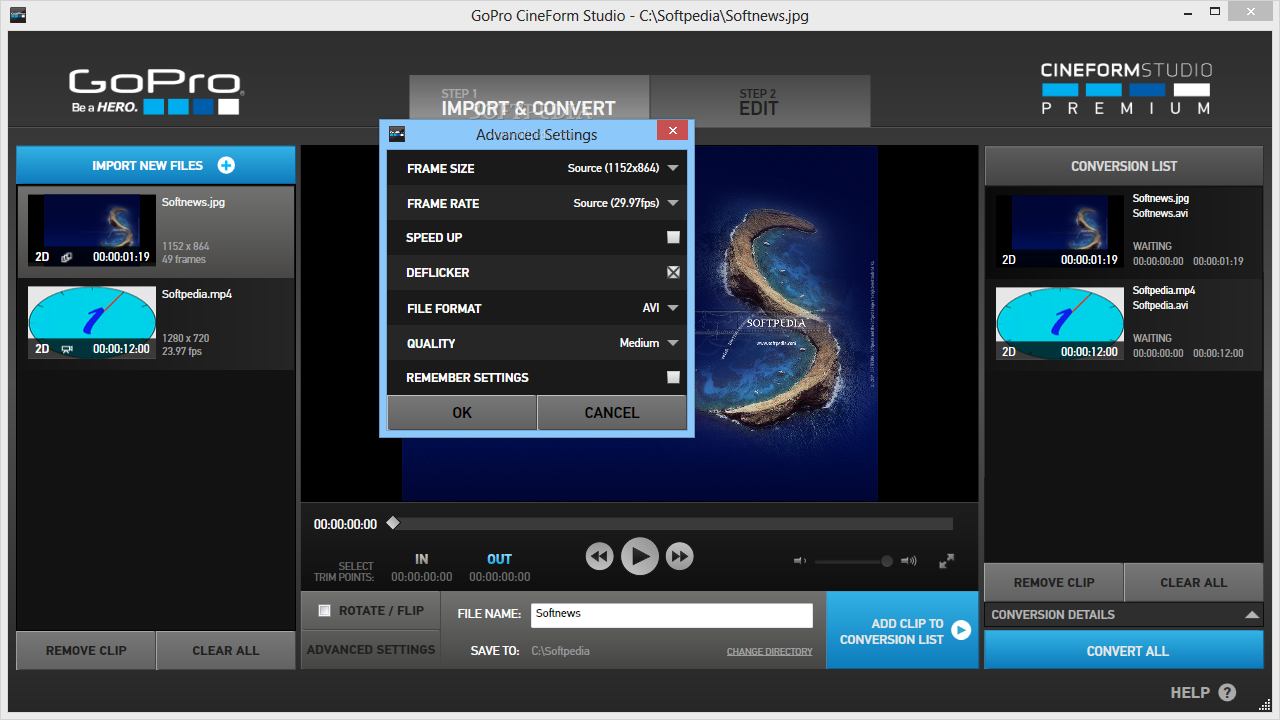Click the Advanced Settings dialog title icon
The image size is (1280, 720).
pyautogui.click(x=397, y=134)
